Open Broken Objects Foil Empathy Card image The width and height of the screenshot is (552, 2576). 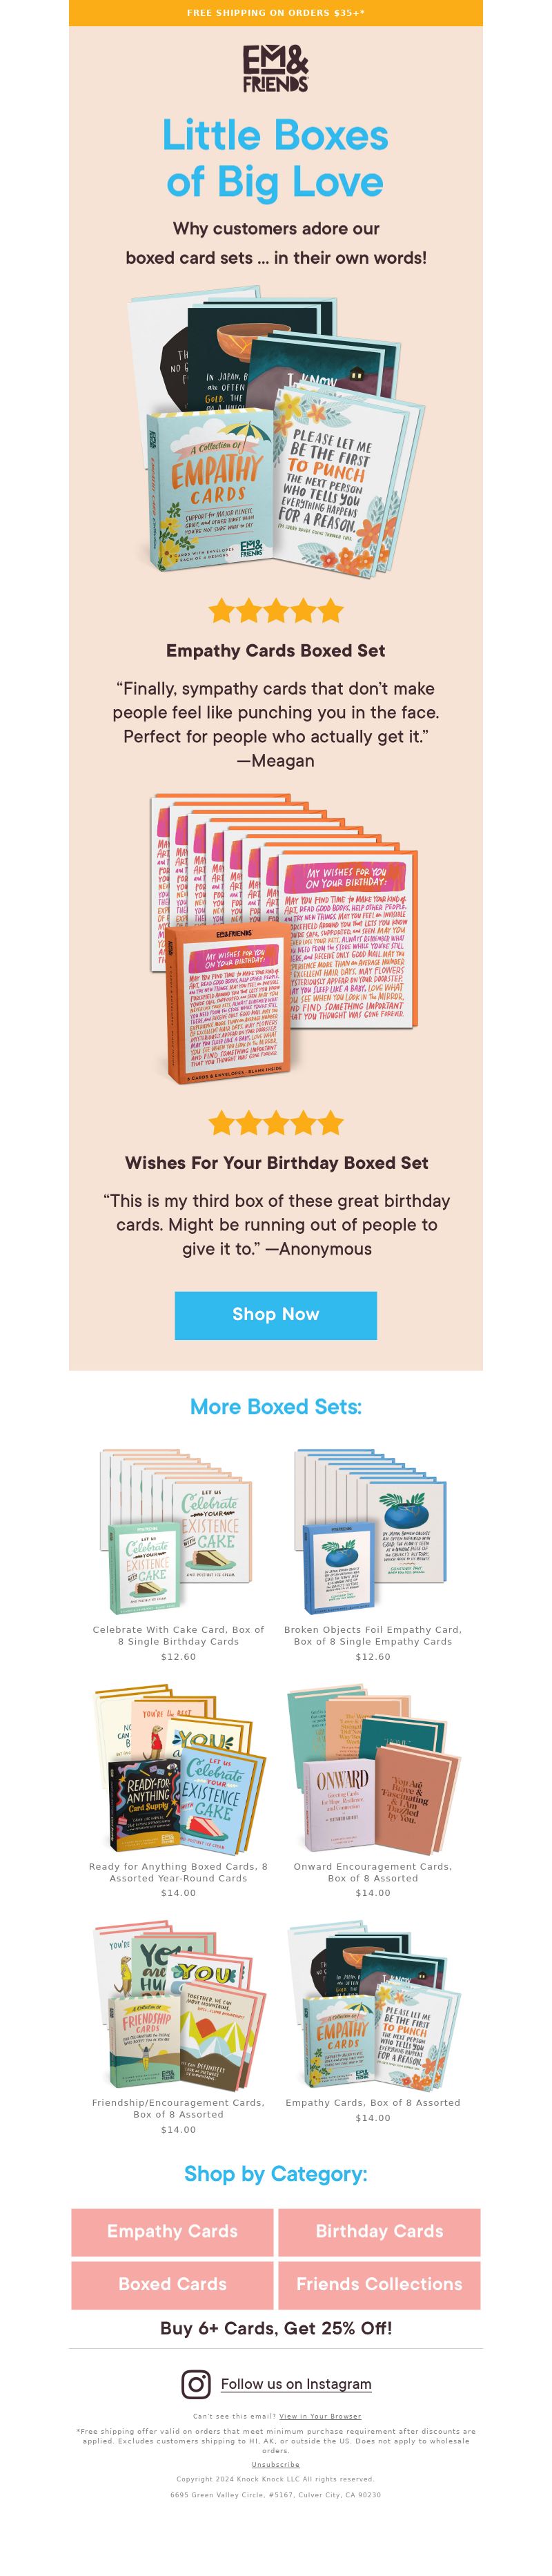(372, 1531)
